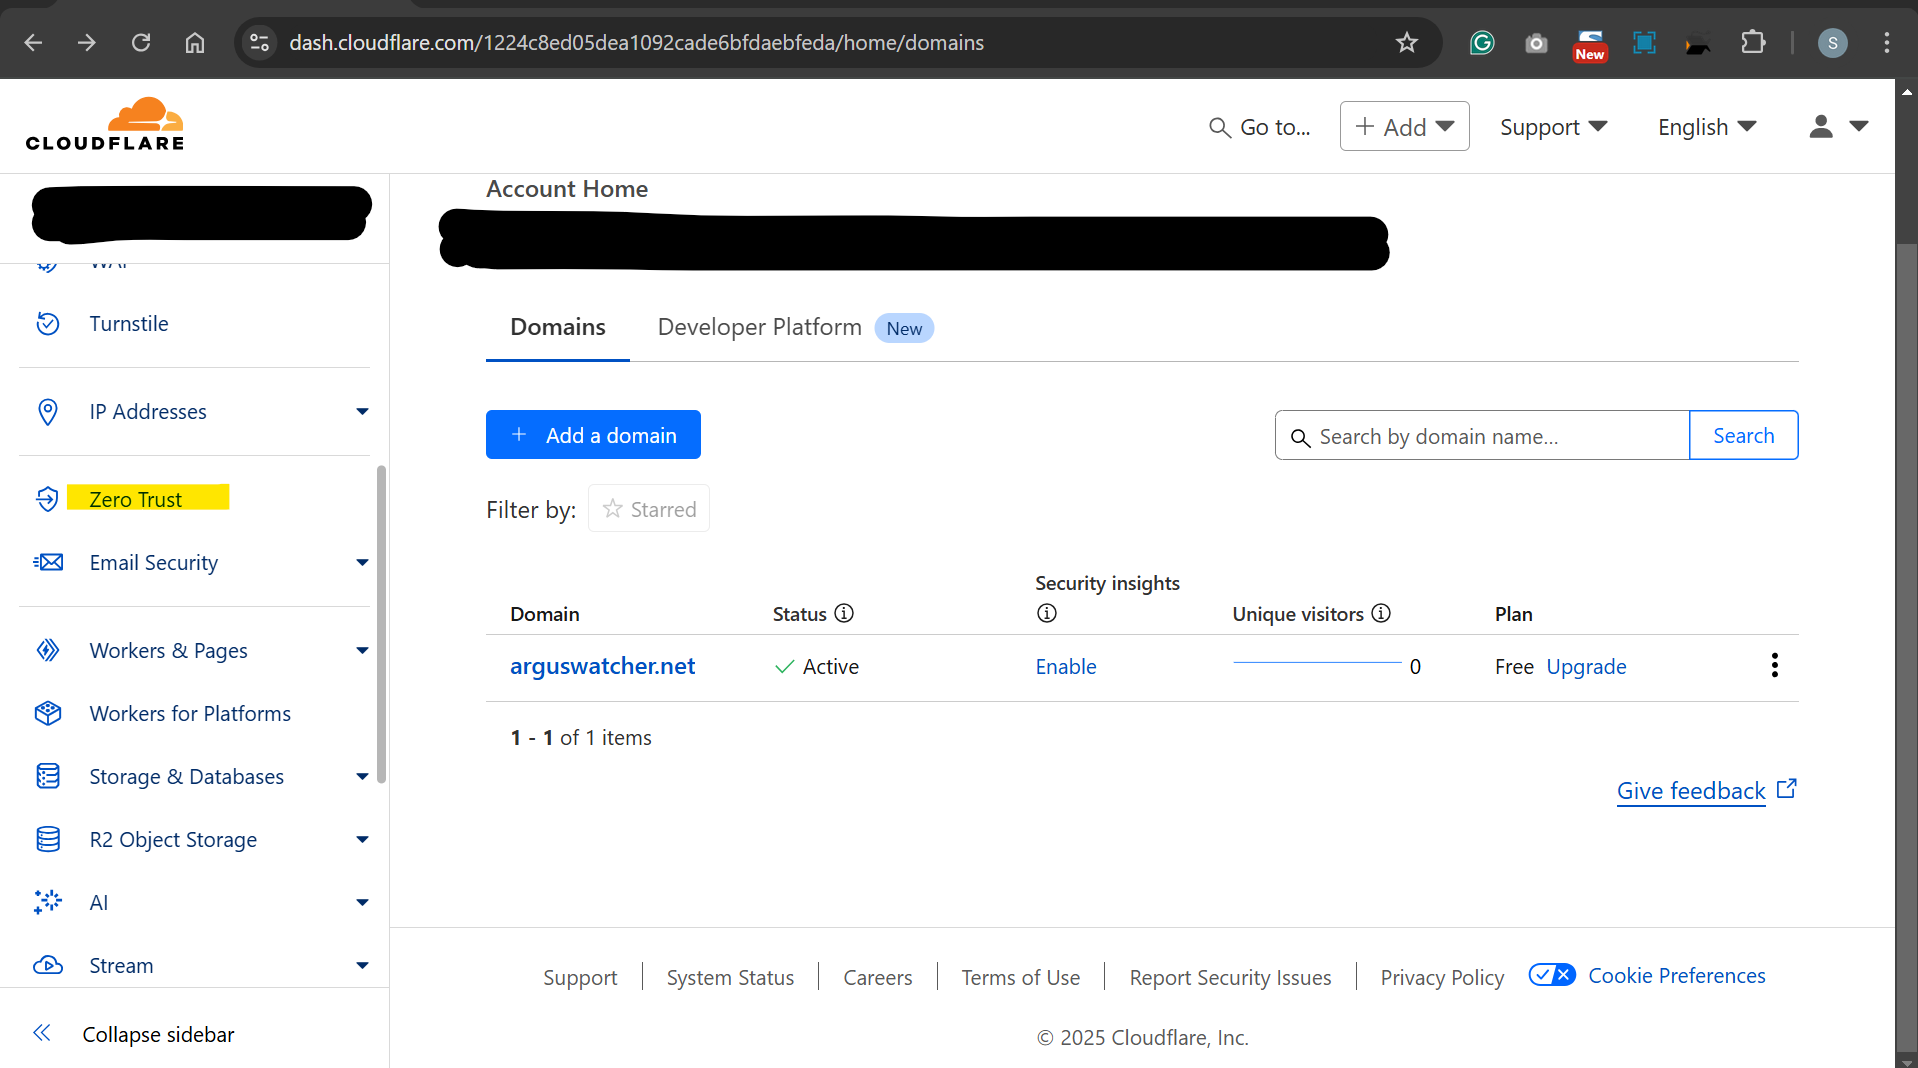1918x1068 pixels.
Task: Click the browser back arrow
Action: [33, 42]
